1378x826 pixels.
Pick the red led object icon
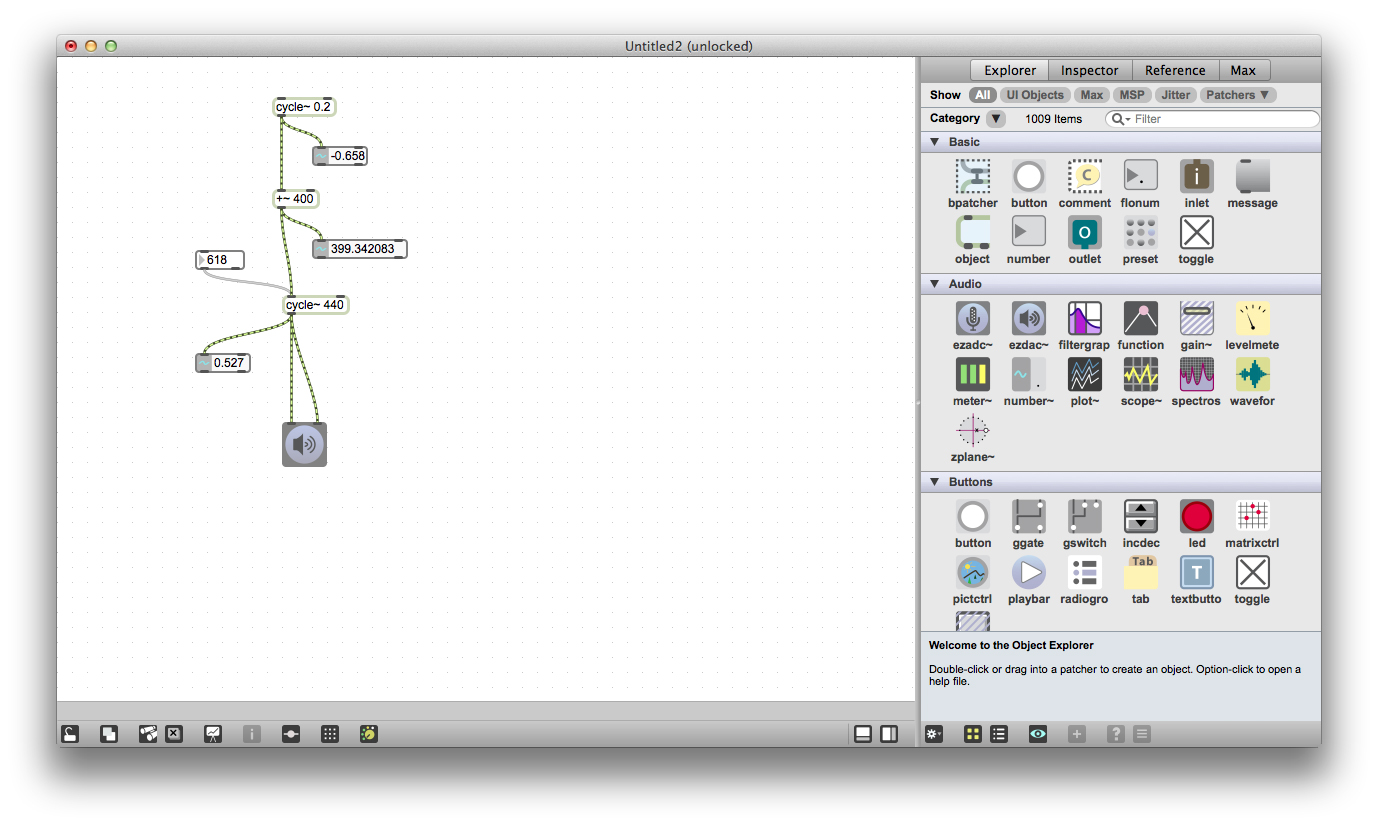click(1196, 517)
